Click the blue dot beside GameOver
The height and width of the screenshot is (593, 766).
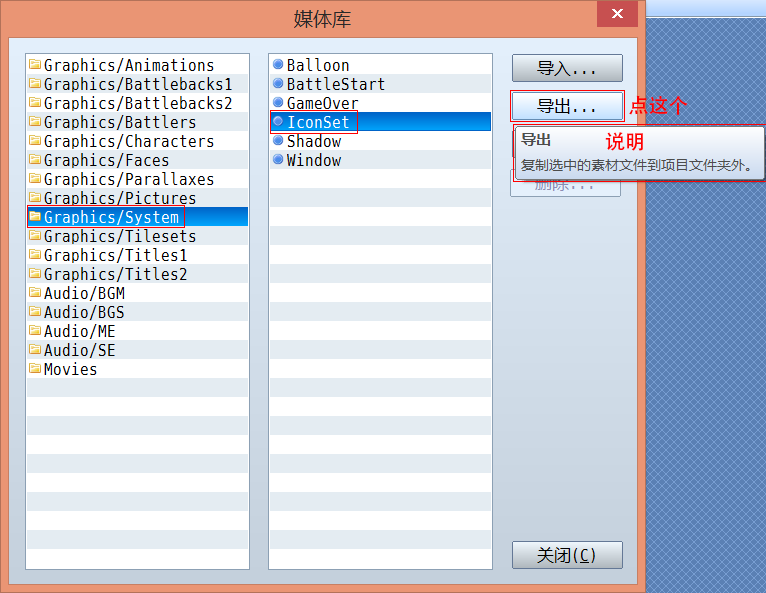(x=278, y=102)
